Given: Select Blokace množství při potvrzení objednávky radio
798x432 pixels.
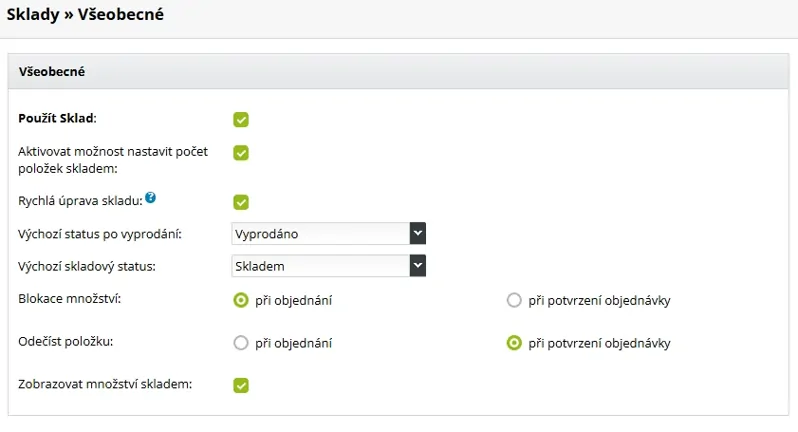Looking at the screenshot, I should 514,300.
